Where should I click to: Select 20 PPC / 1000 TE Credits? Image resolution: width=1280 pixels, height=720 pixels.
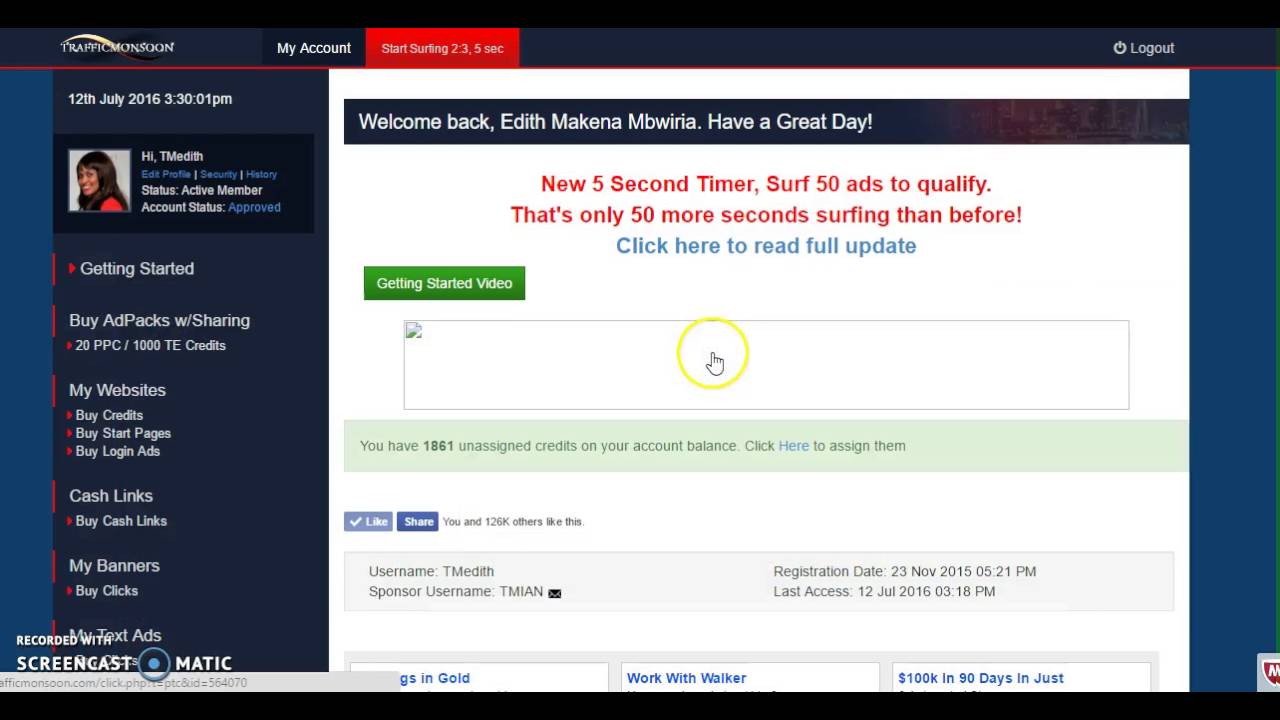(150, 345)
